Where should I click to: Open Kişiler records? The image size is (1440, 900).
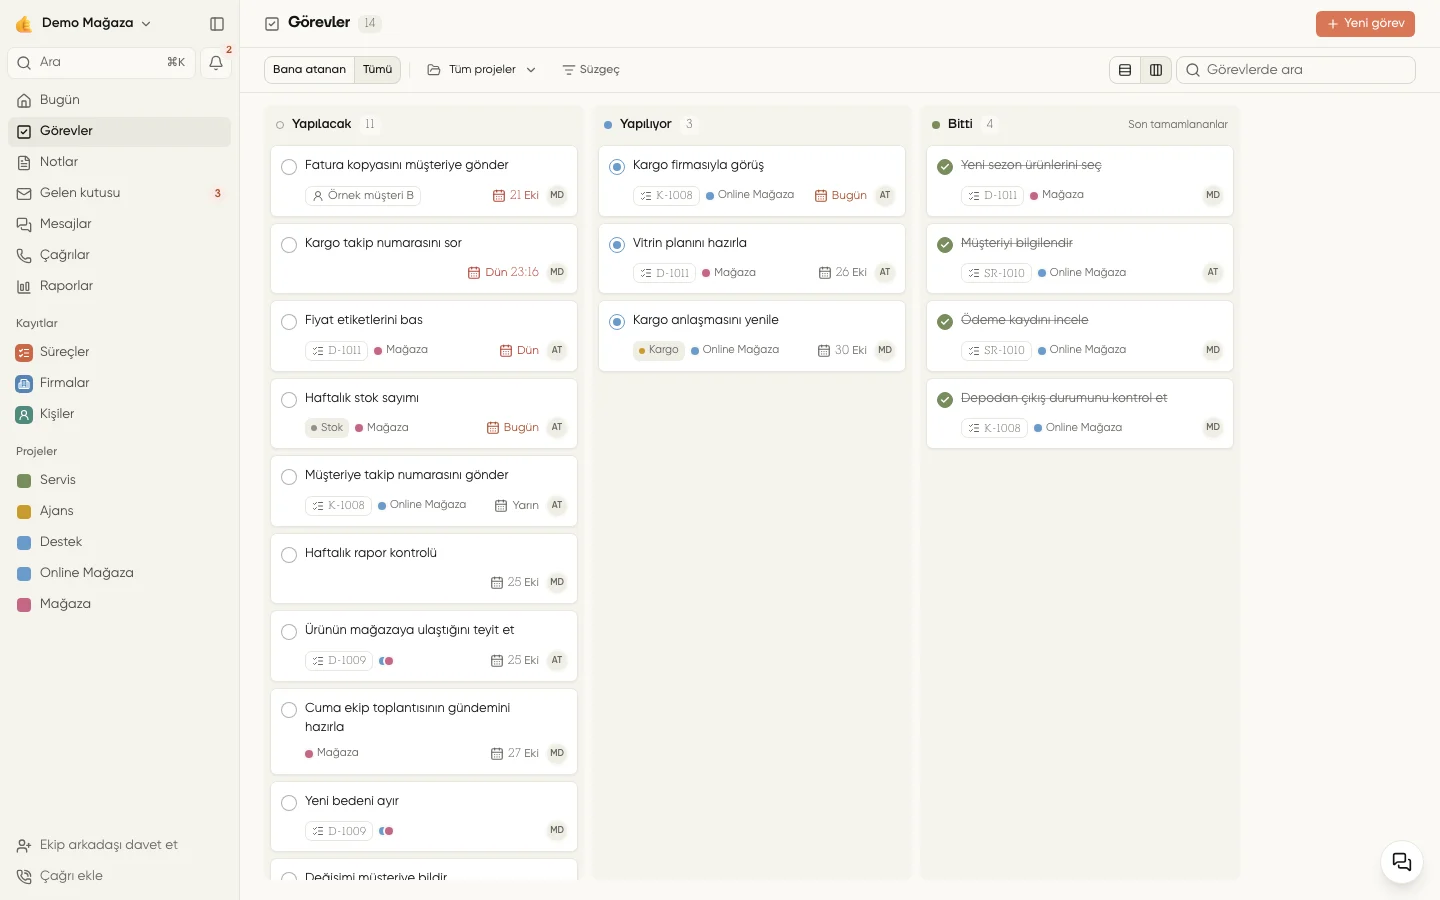tap(120, 414)
